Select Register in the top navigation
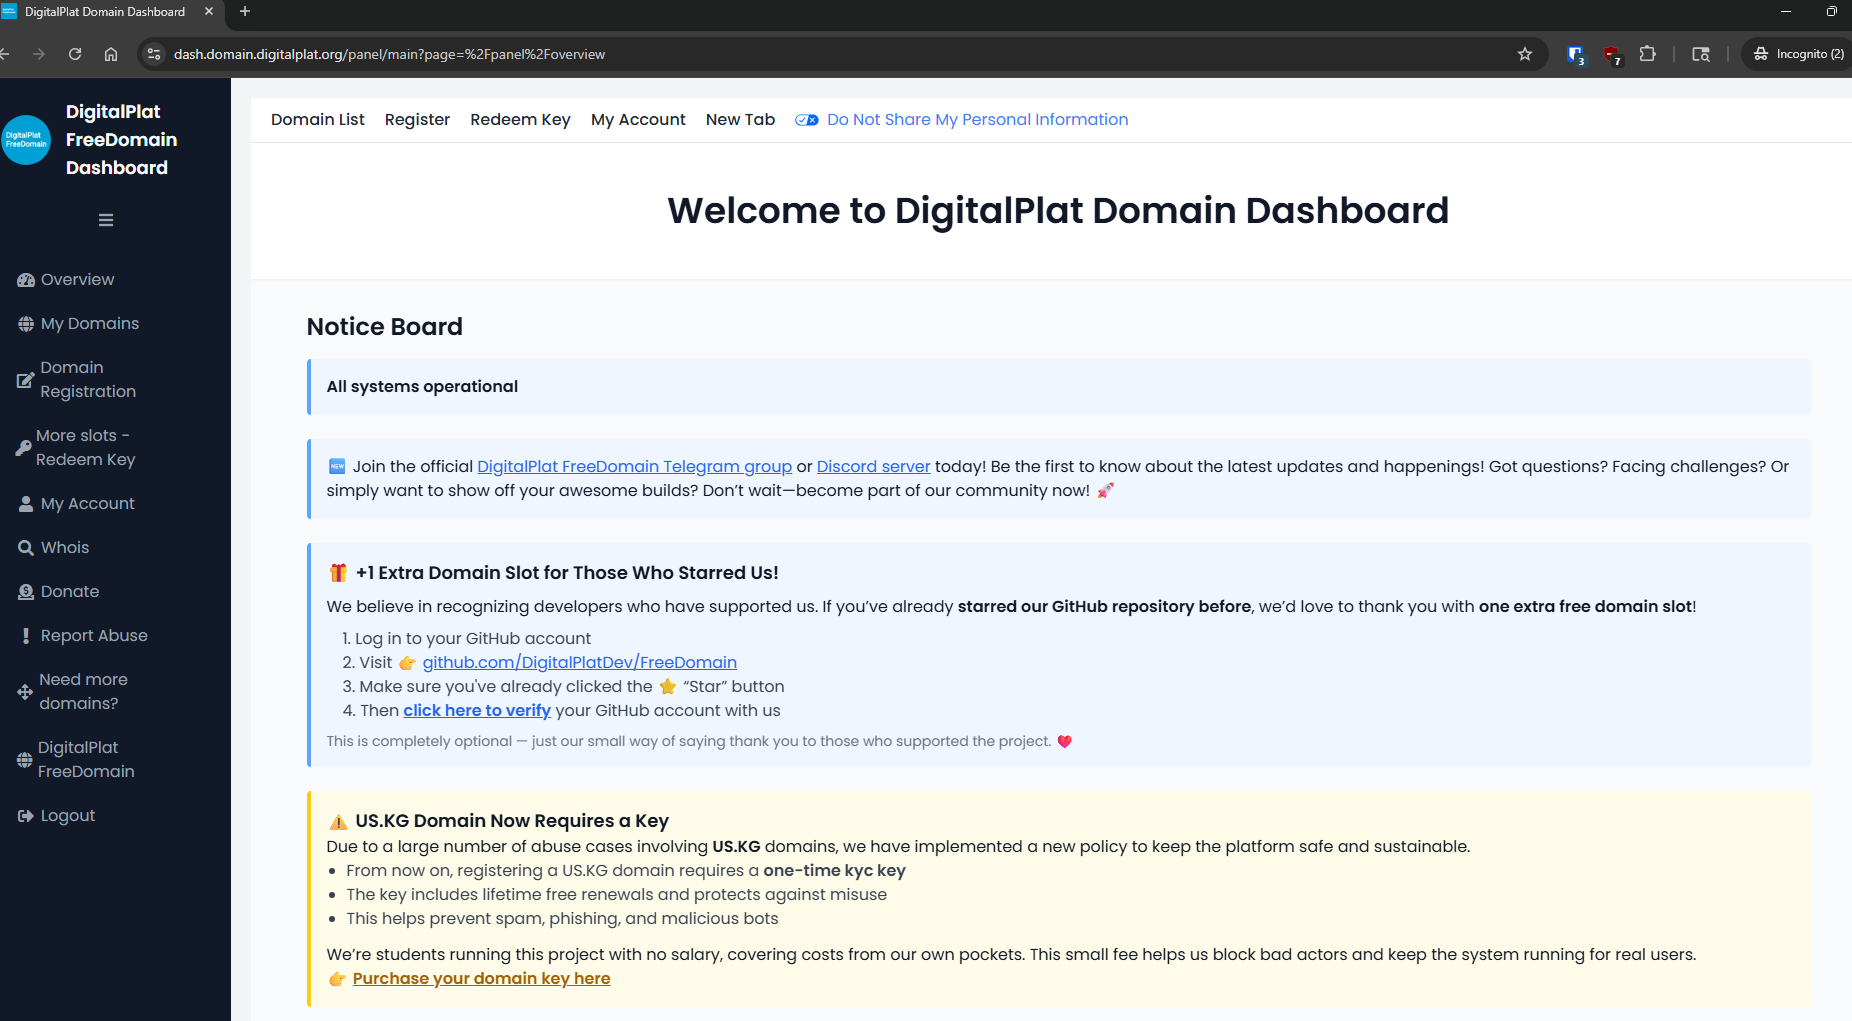Screen dimensions: 1852x1021 coord(417,120)
